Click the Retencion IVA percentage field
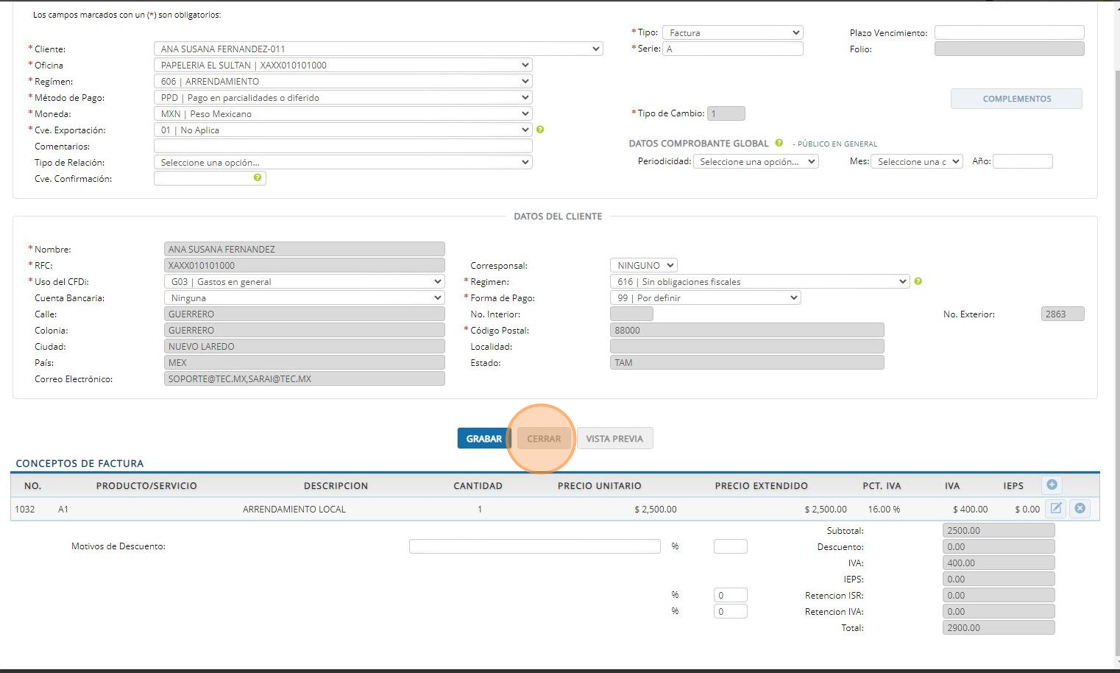Screen dimensions: 1120x673 [x=731, y=612]
